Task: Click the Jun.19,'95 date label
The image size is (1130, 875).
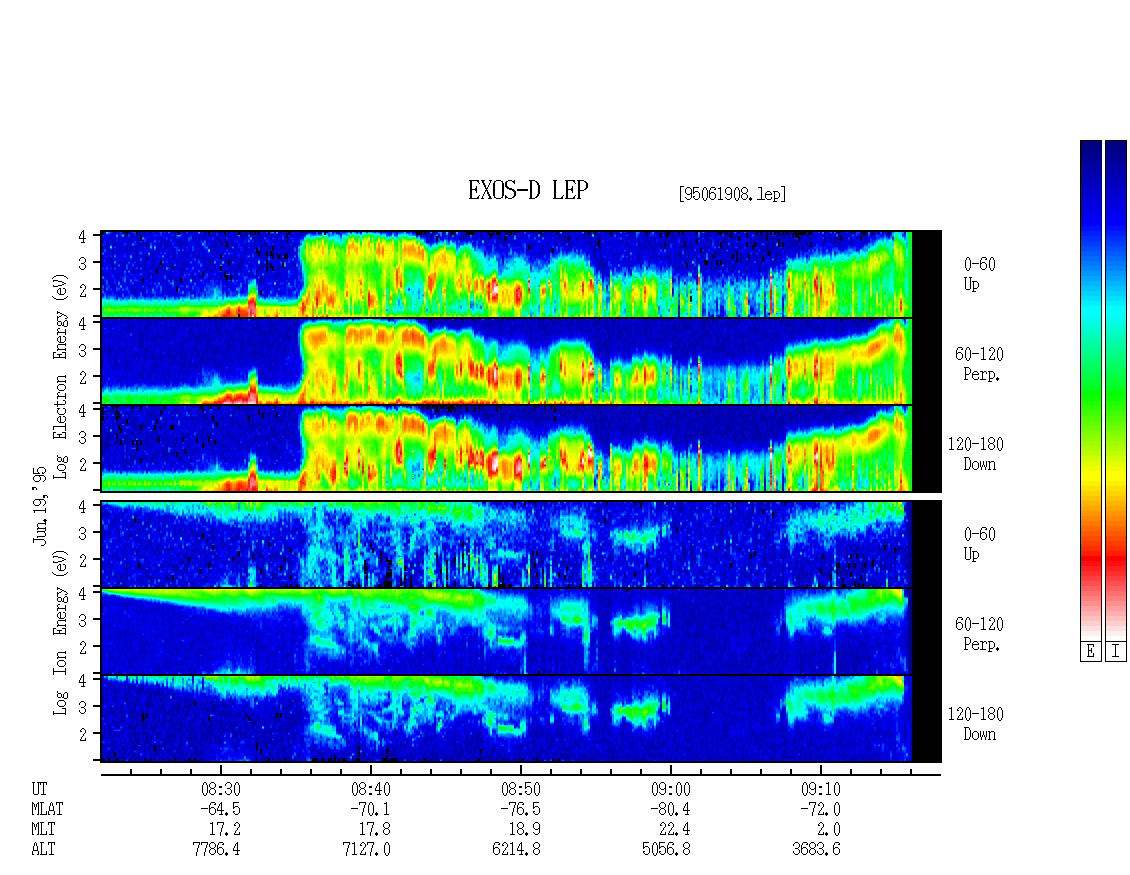Action: point(40,505)
